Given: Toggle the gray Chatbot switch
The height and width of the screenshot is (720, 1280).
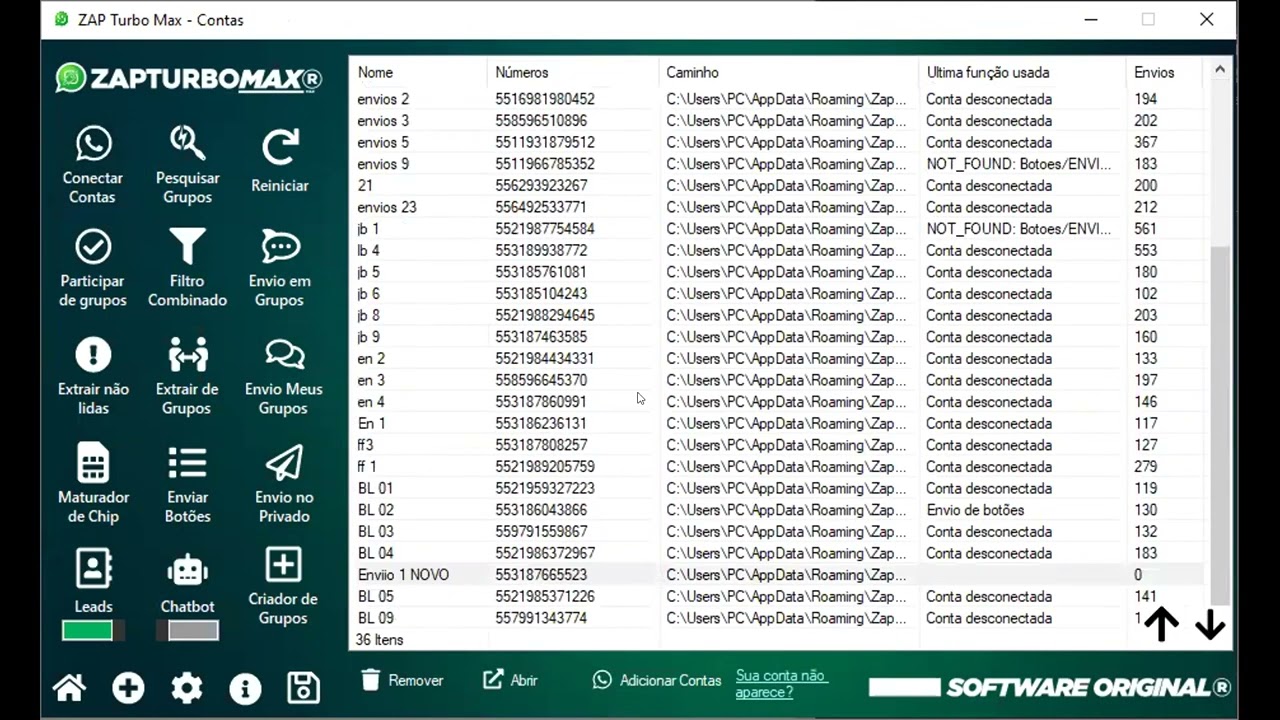Looking at the screenshot, I should point(187,631).
